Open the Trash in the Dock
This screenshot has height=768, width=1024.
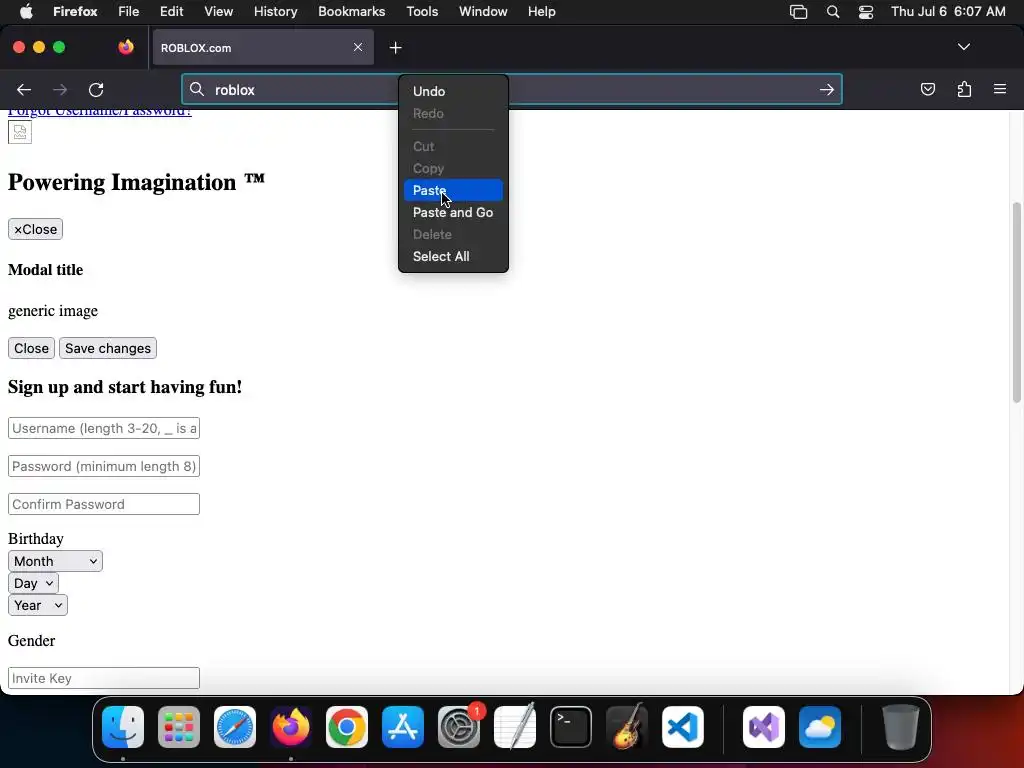pos(901,727)
